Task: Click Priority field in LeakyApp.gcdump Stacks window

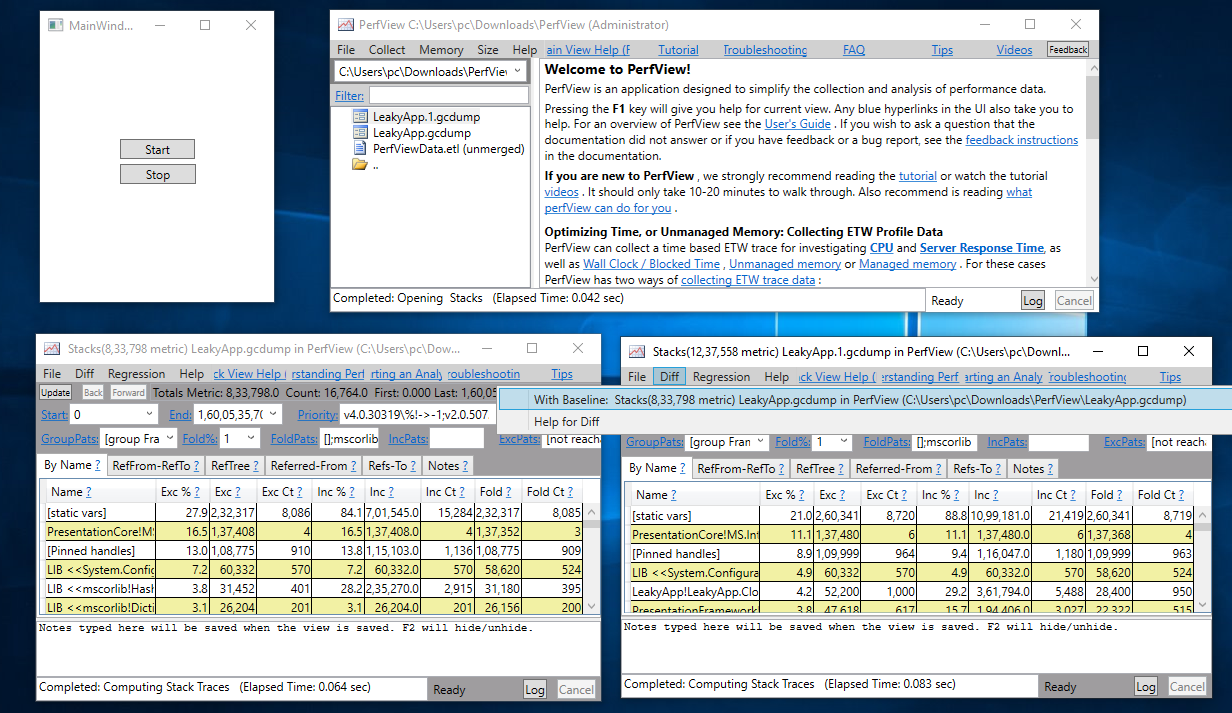Action: click(x=418, y=414)
